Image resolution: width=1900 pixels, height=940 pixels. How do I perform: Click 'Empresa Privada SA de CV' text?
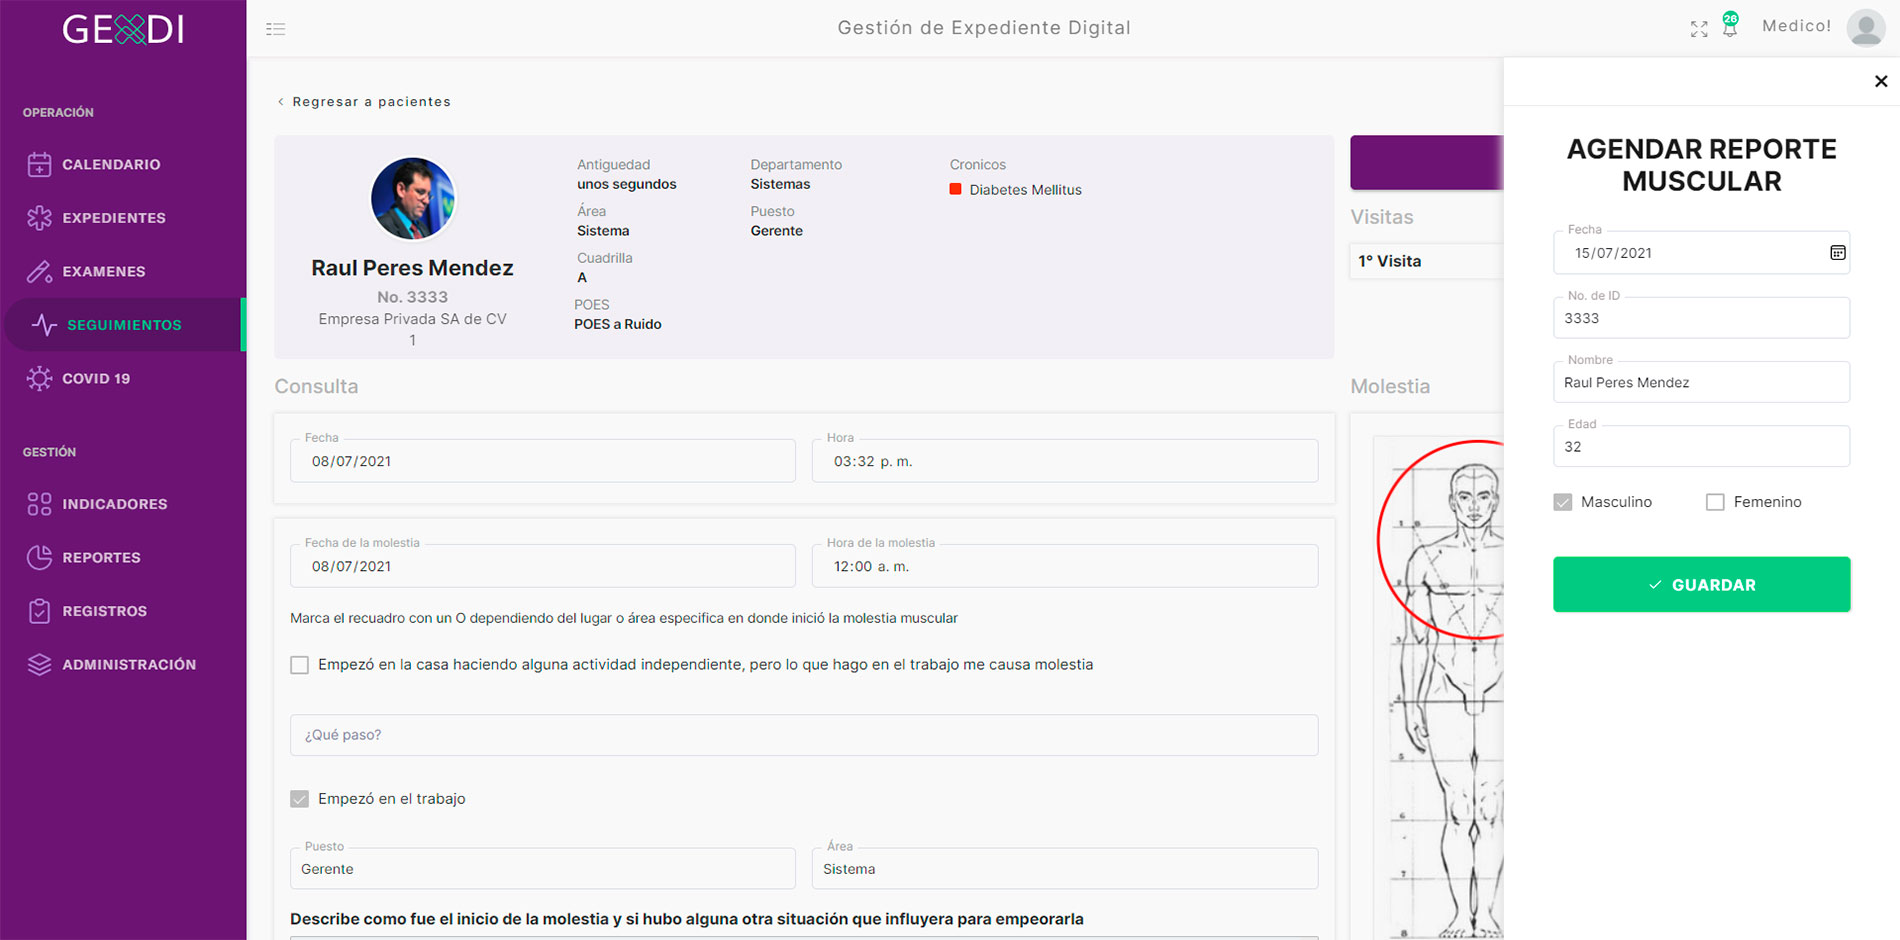(x=412, y=319)
